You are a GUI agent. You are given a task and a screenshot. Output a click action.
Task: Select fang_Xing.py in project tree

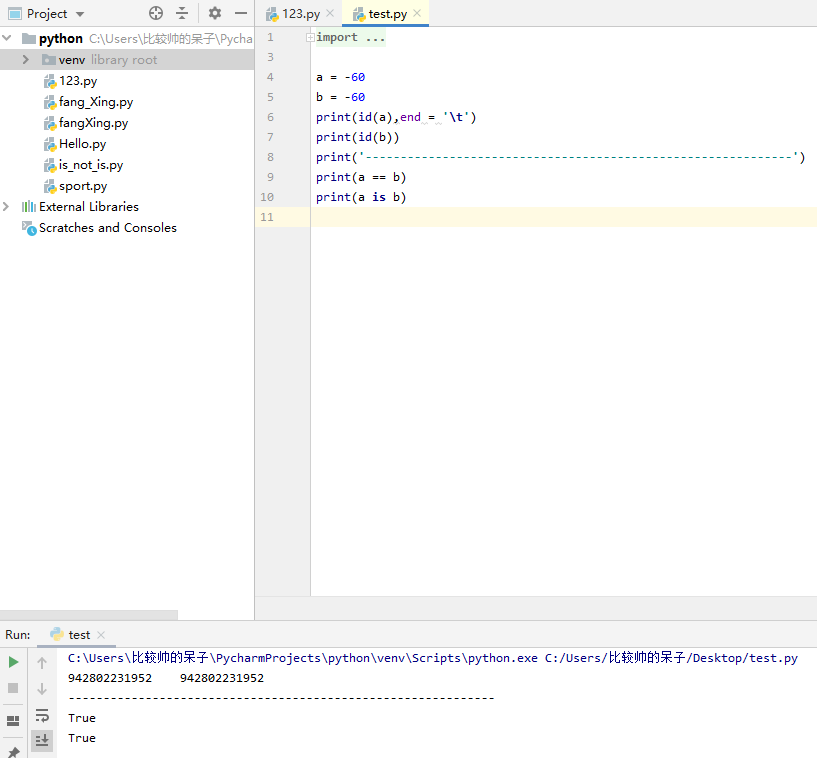pyautogui.click(x=96, y=102)
